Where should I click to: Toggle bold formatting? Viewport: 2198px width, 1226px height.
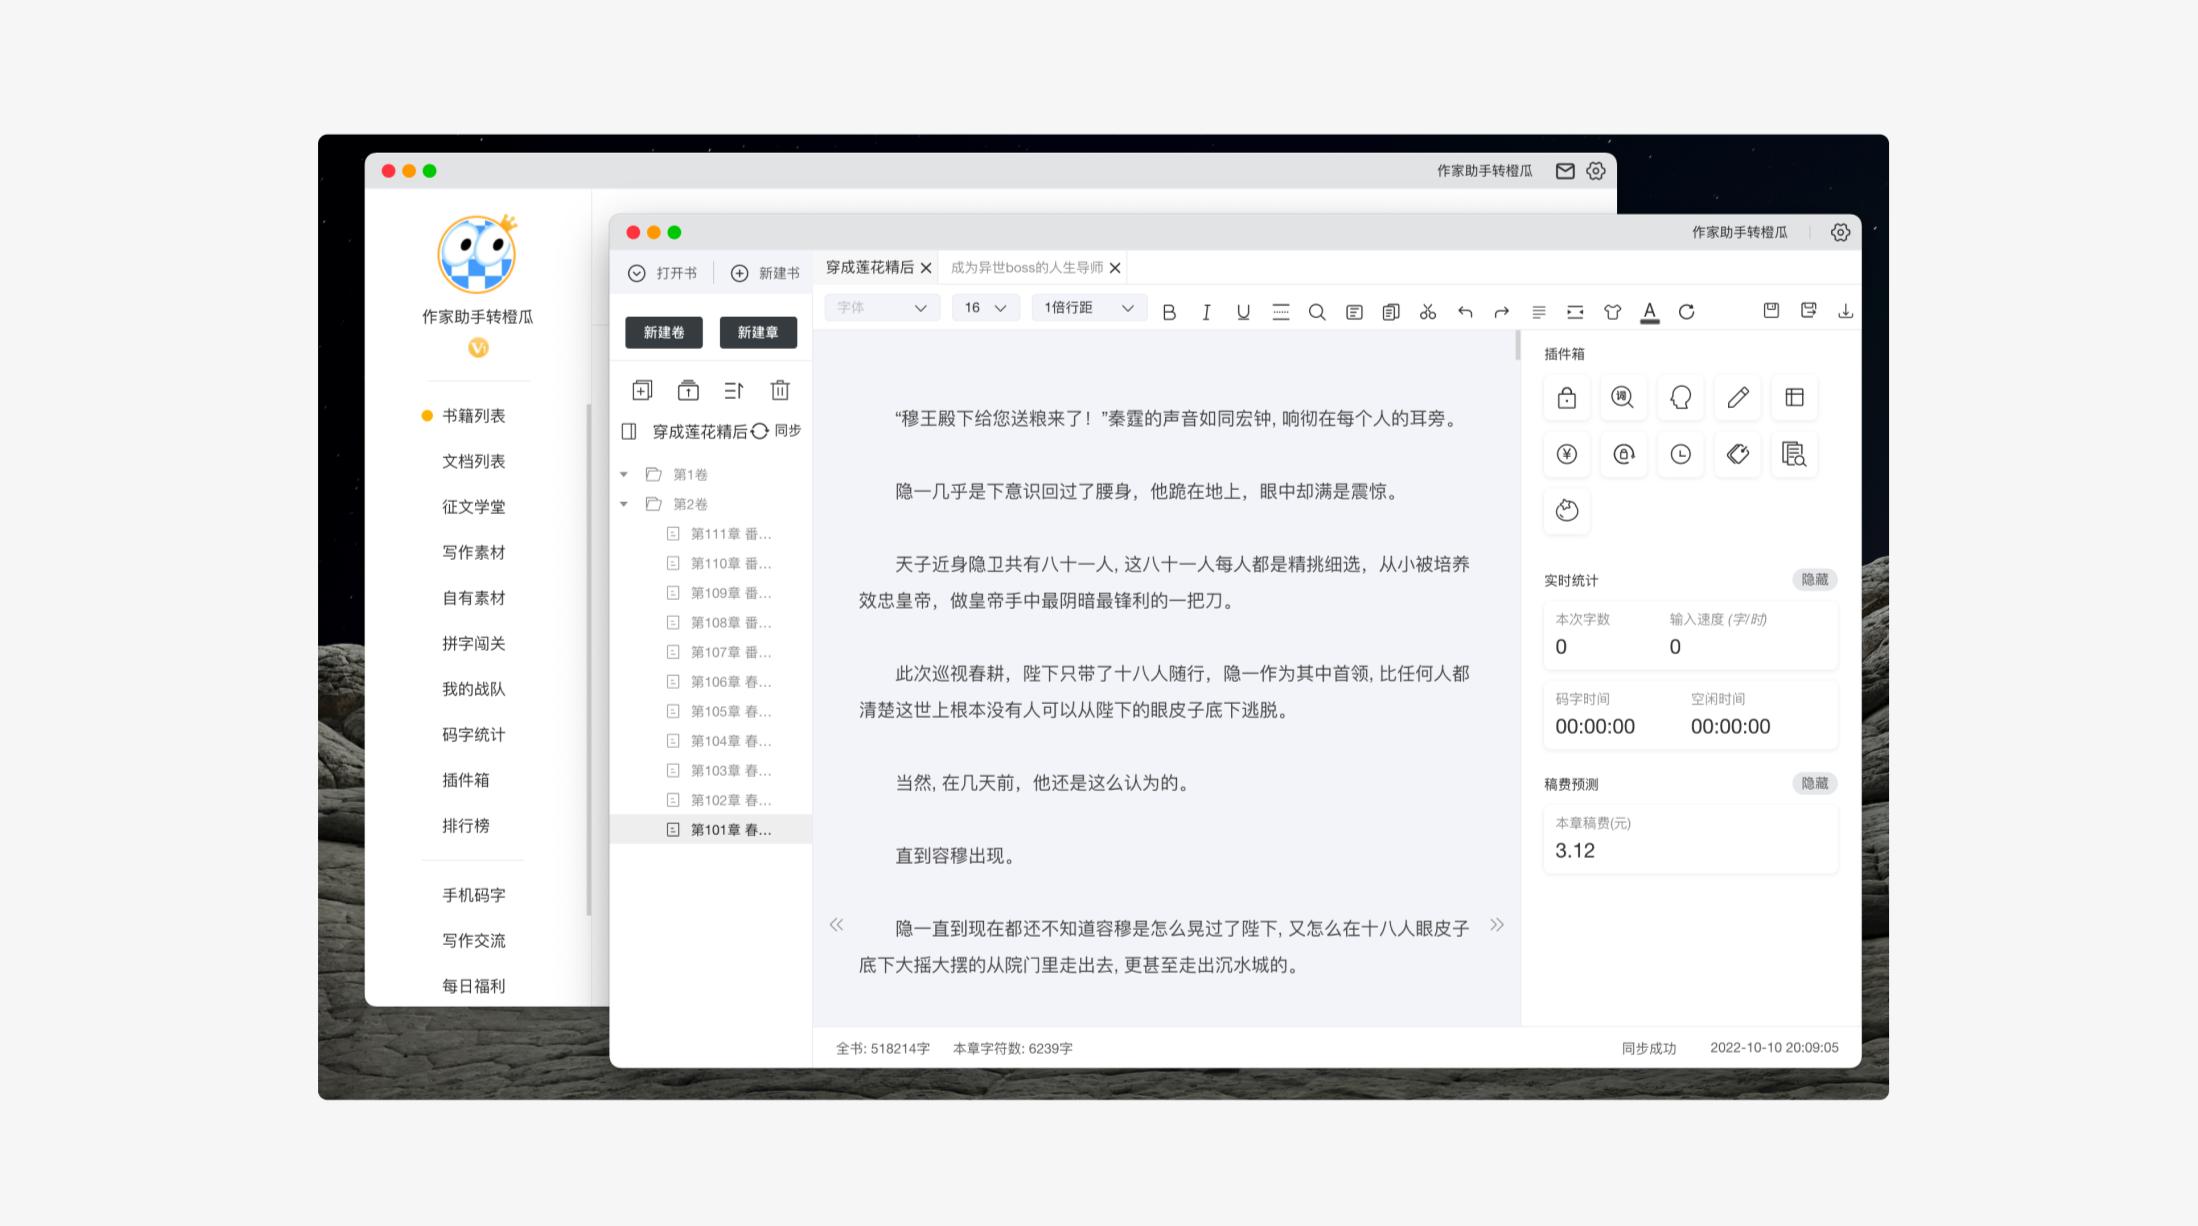(x=1168, y=311)
